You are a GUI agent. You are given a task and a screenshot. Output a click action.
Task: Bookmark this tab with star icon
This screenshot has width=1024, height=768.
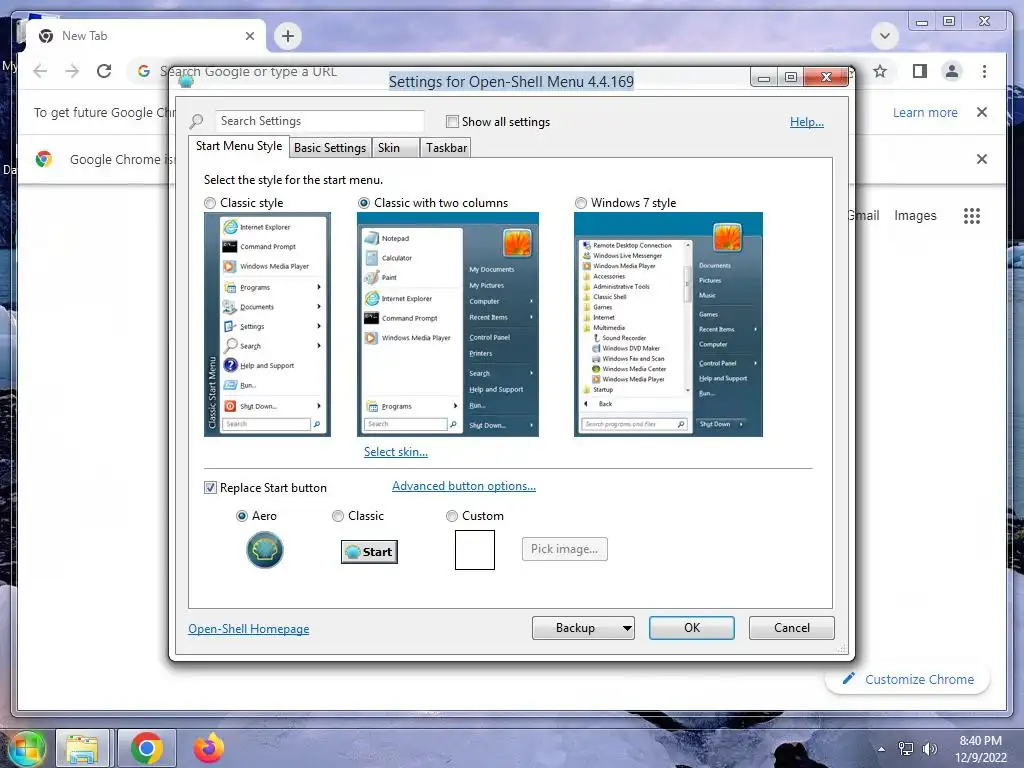[880, 71]
